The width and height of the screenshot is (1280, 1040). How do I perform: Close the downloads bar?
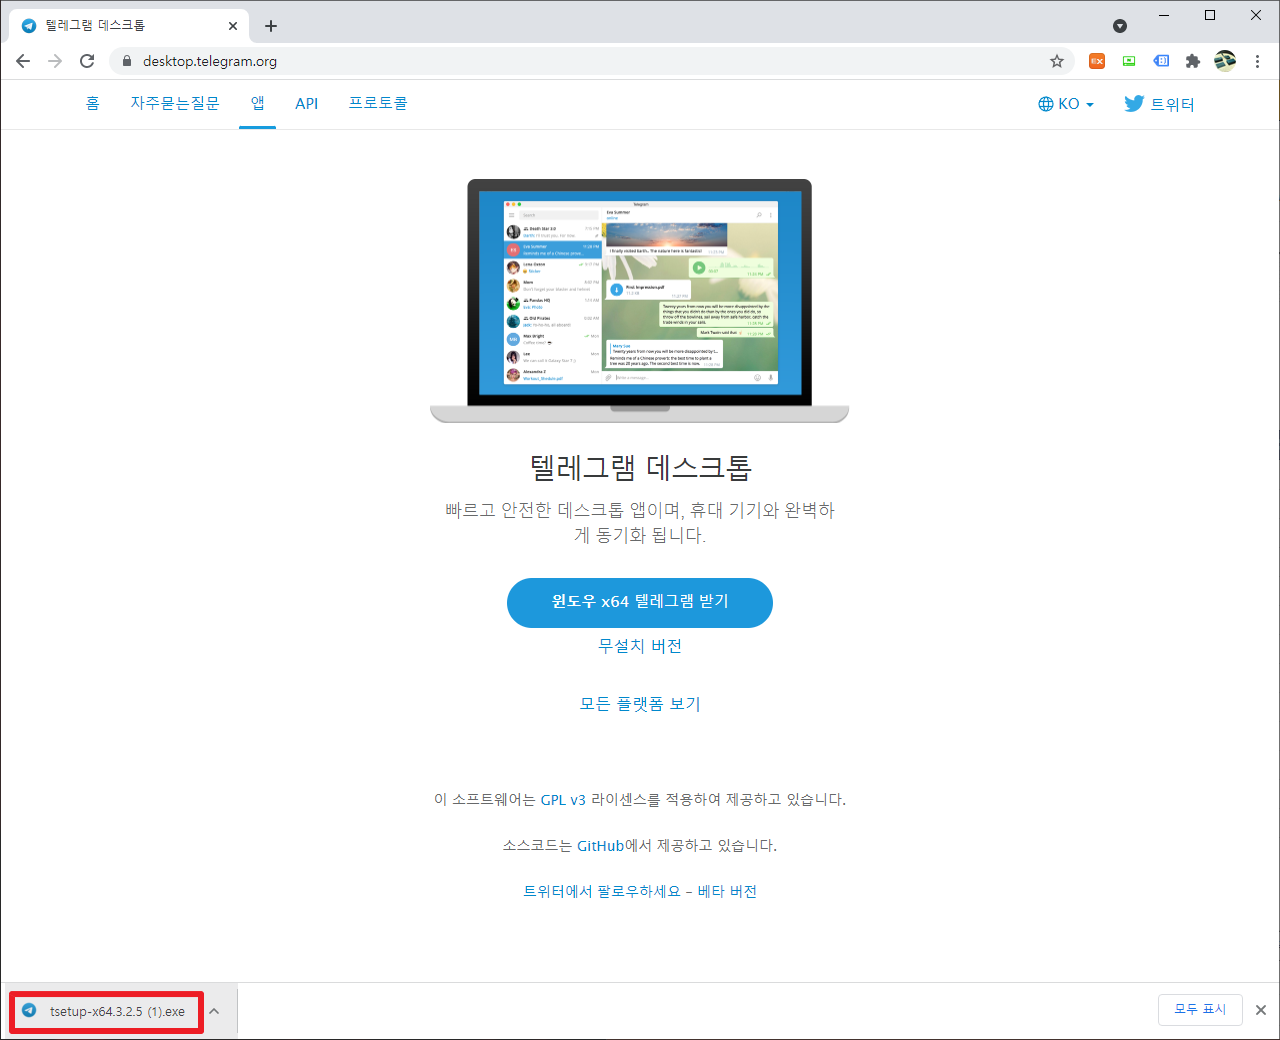(x=1261, y=1010)
